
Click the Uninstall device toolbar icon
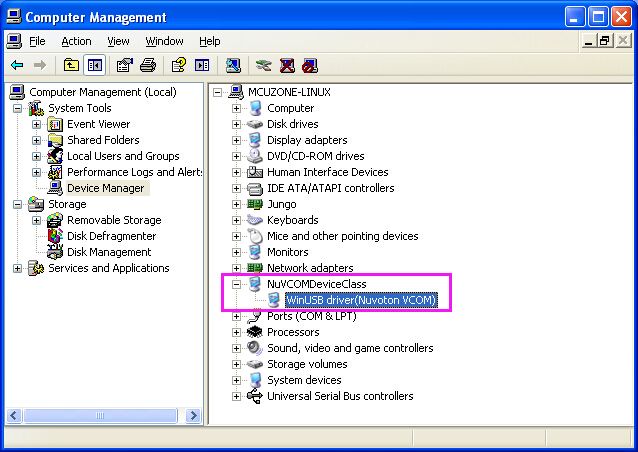click(287, 65)
